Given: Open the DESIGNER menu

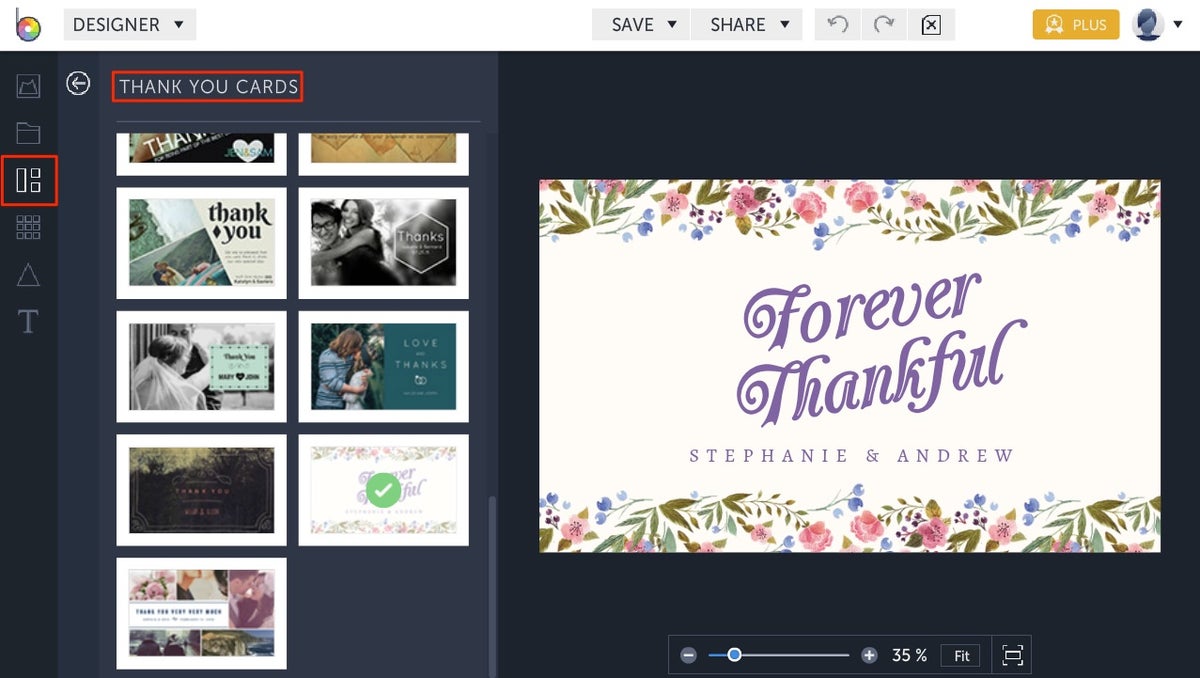Looking at the screenshot, I should [130, 24].
